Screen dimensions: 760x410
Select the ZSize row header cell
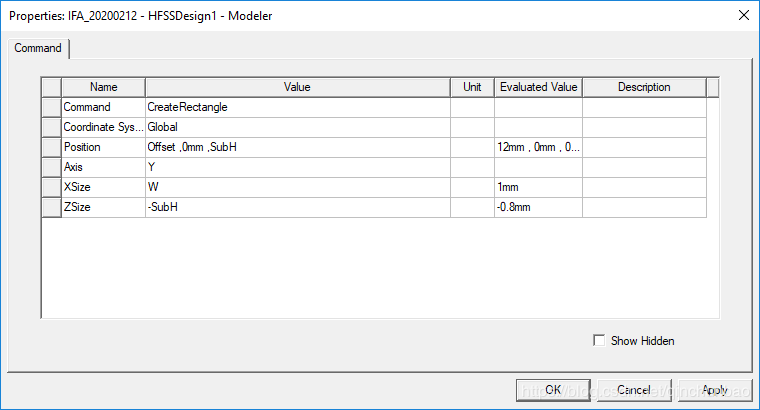51,207
